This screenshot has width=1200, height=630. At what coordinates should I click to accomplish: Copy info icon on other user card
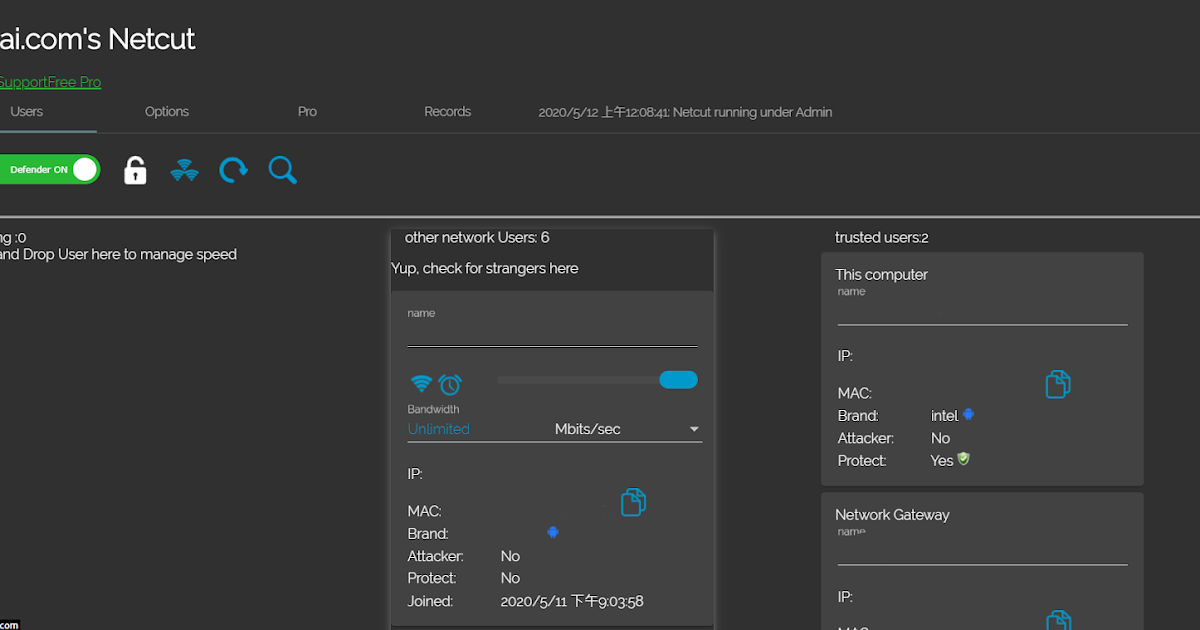click(x=633, y=502)
